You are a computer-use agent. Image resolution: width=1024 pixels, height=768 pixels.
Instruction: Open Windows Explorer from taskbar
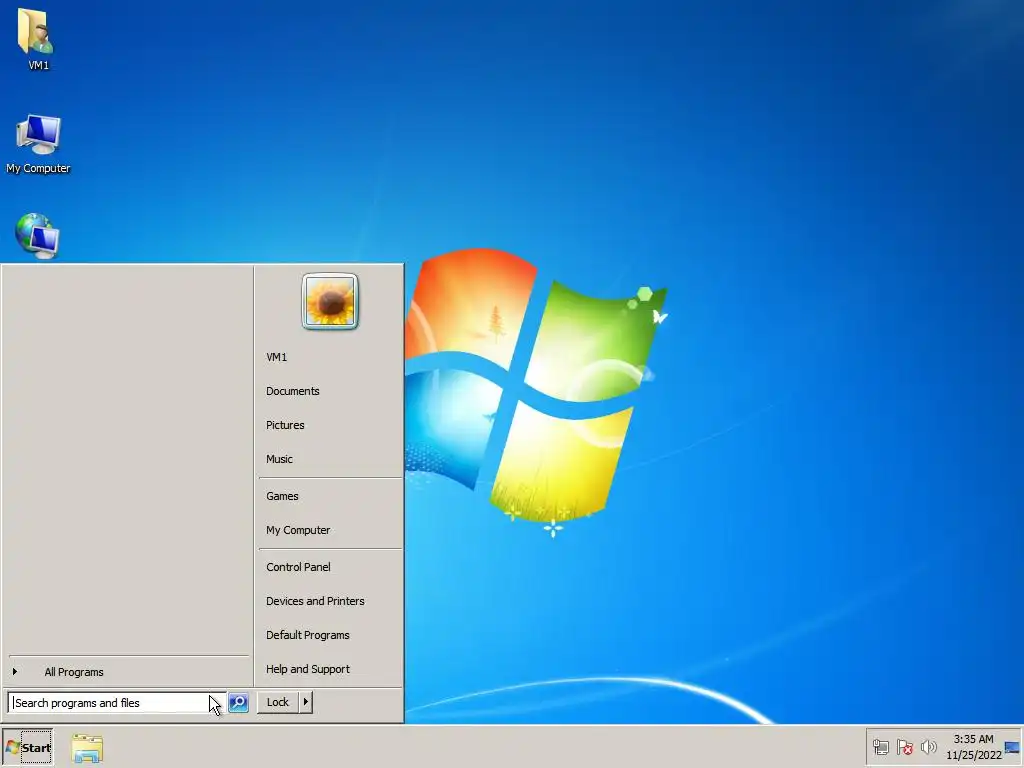87,748
